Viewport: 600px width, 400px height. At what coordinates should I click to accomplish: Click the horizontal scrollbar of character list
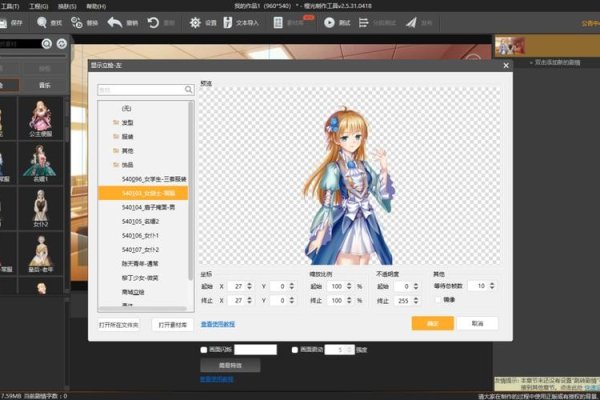point(142,309)
